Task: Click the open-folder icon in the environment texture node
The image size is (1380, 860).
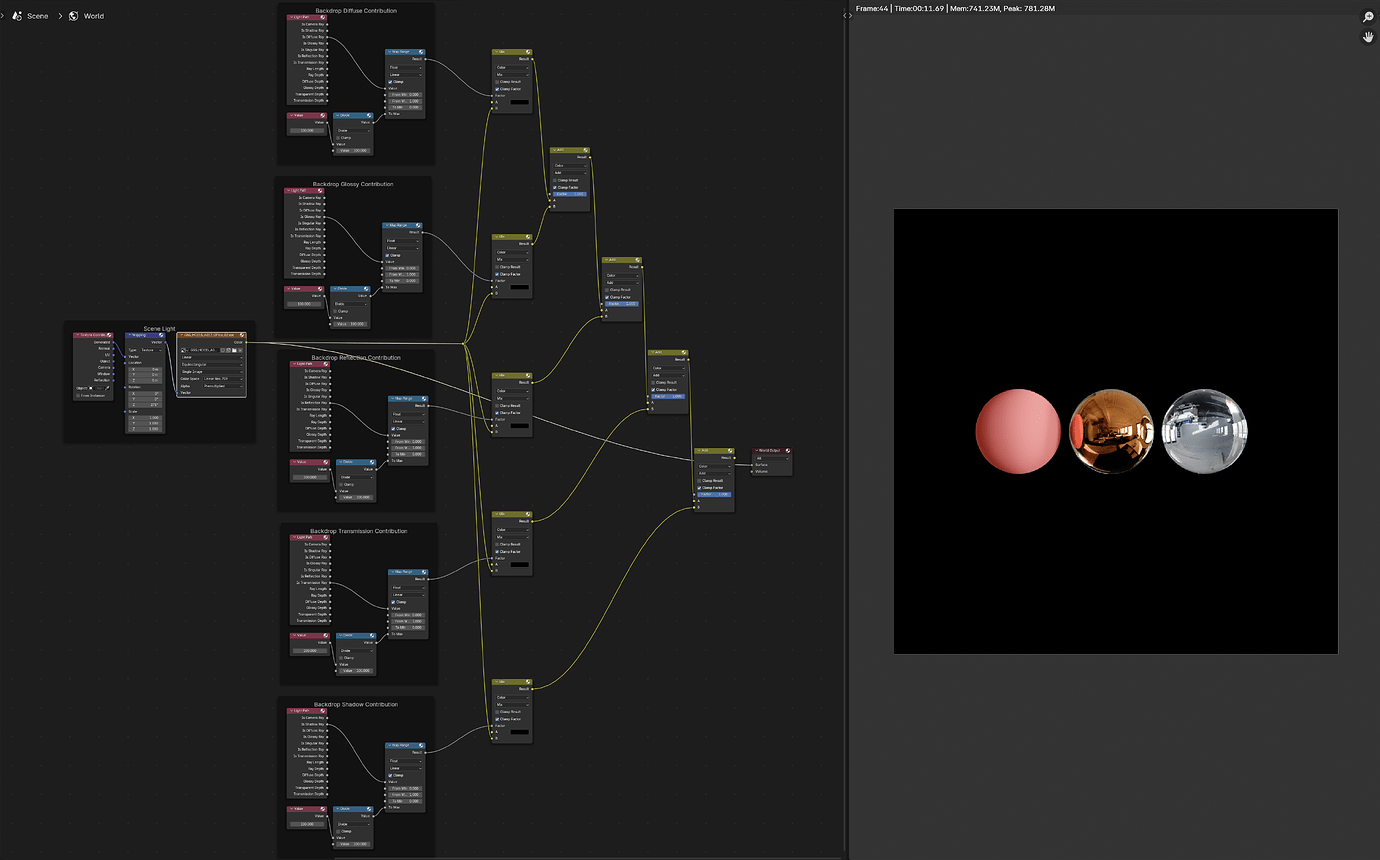Action: [233, 350]
